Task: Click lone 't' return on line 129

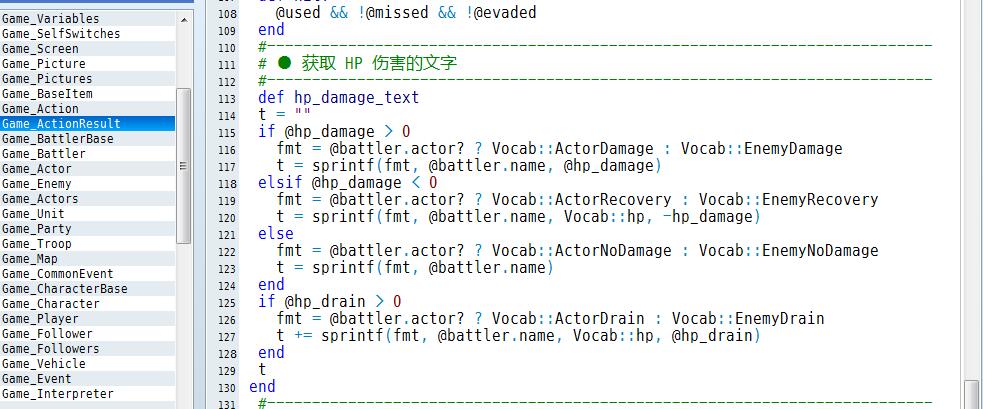Action: pyautogui.click(x=262, y=369)
